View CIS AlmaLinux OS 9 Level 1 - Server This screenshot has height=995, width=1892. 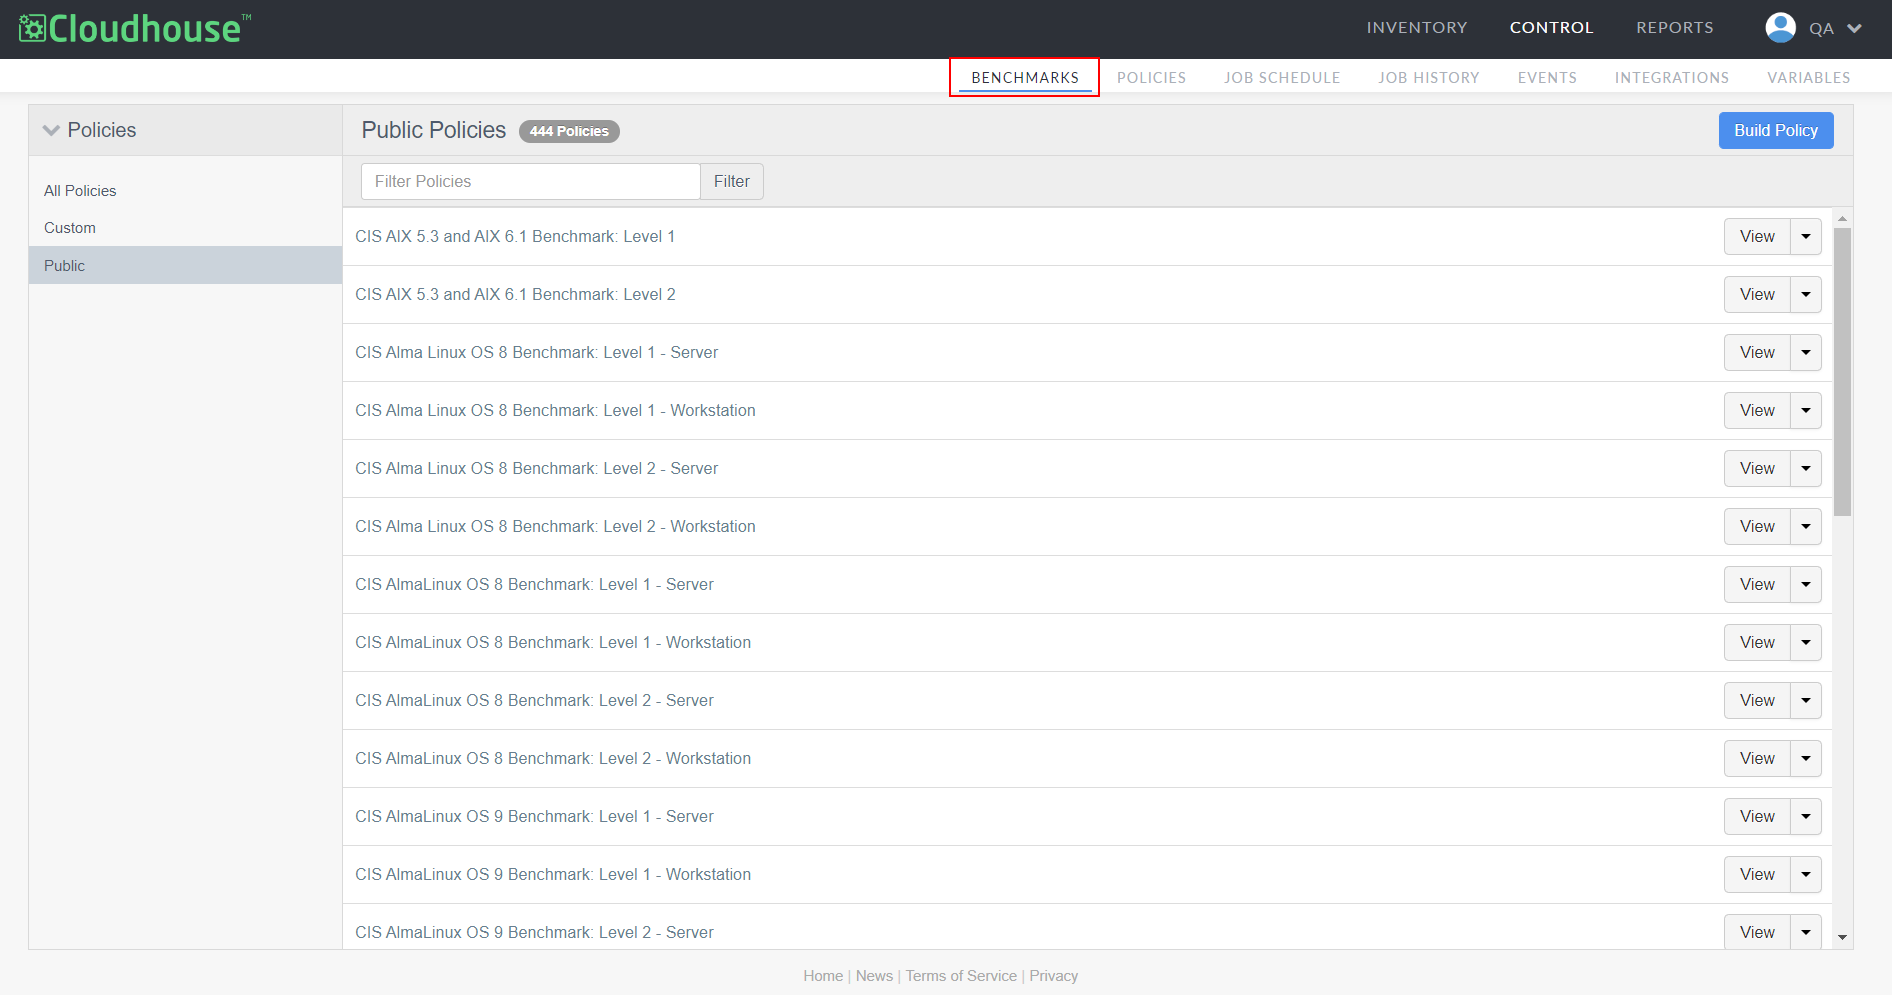1757,817
